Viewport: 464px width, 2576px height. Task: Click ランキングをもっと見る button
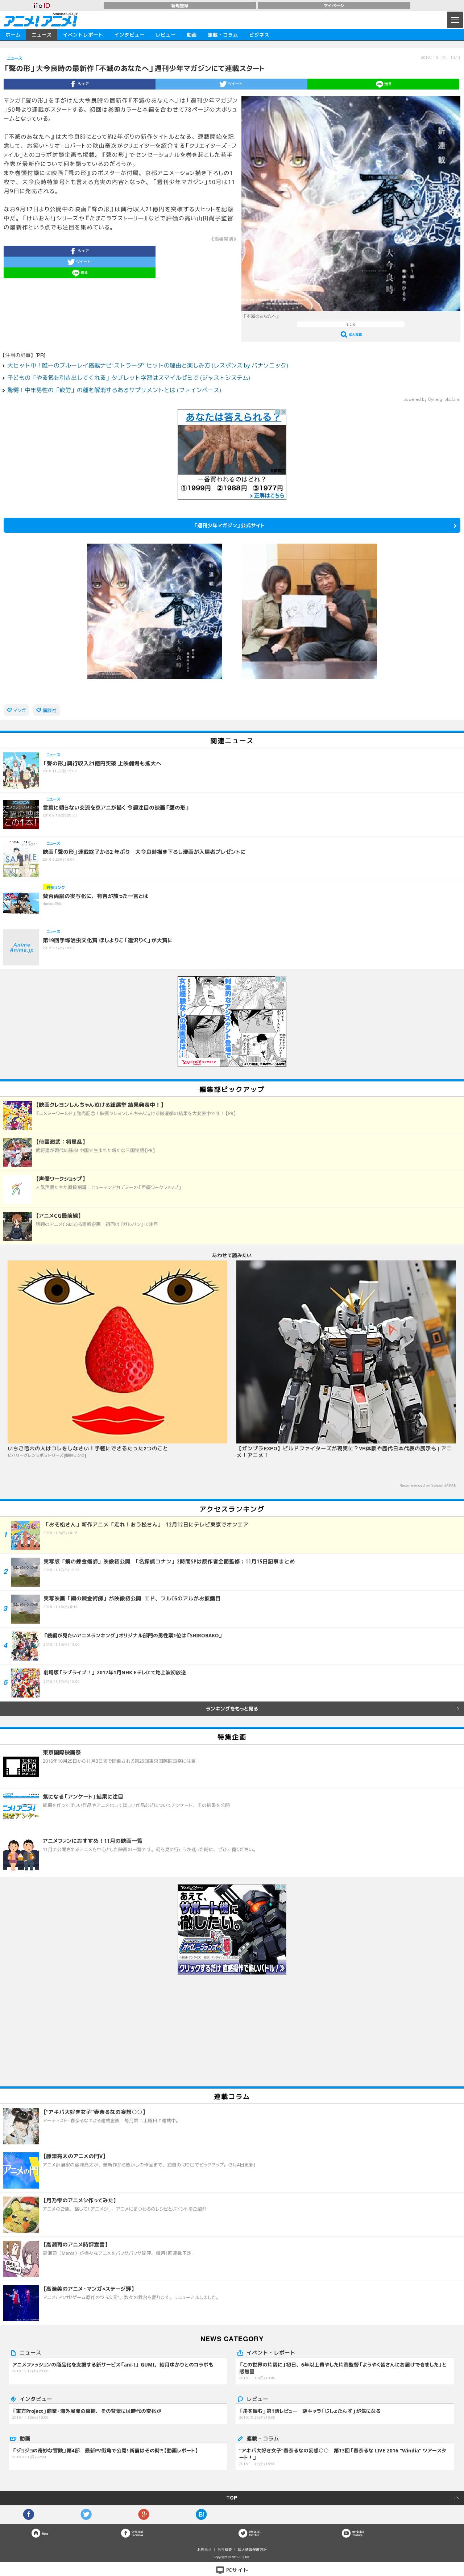click(232, 1709)
